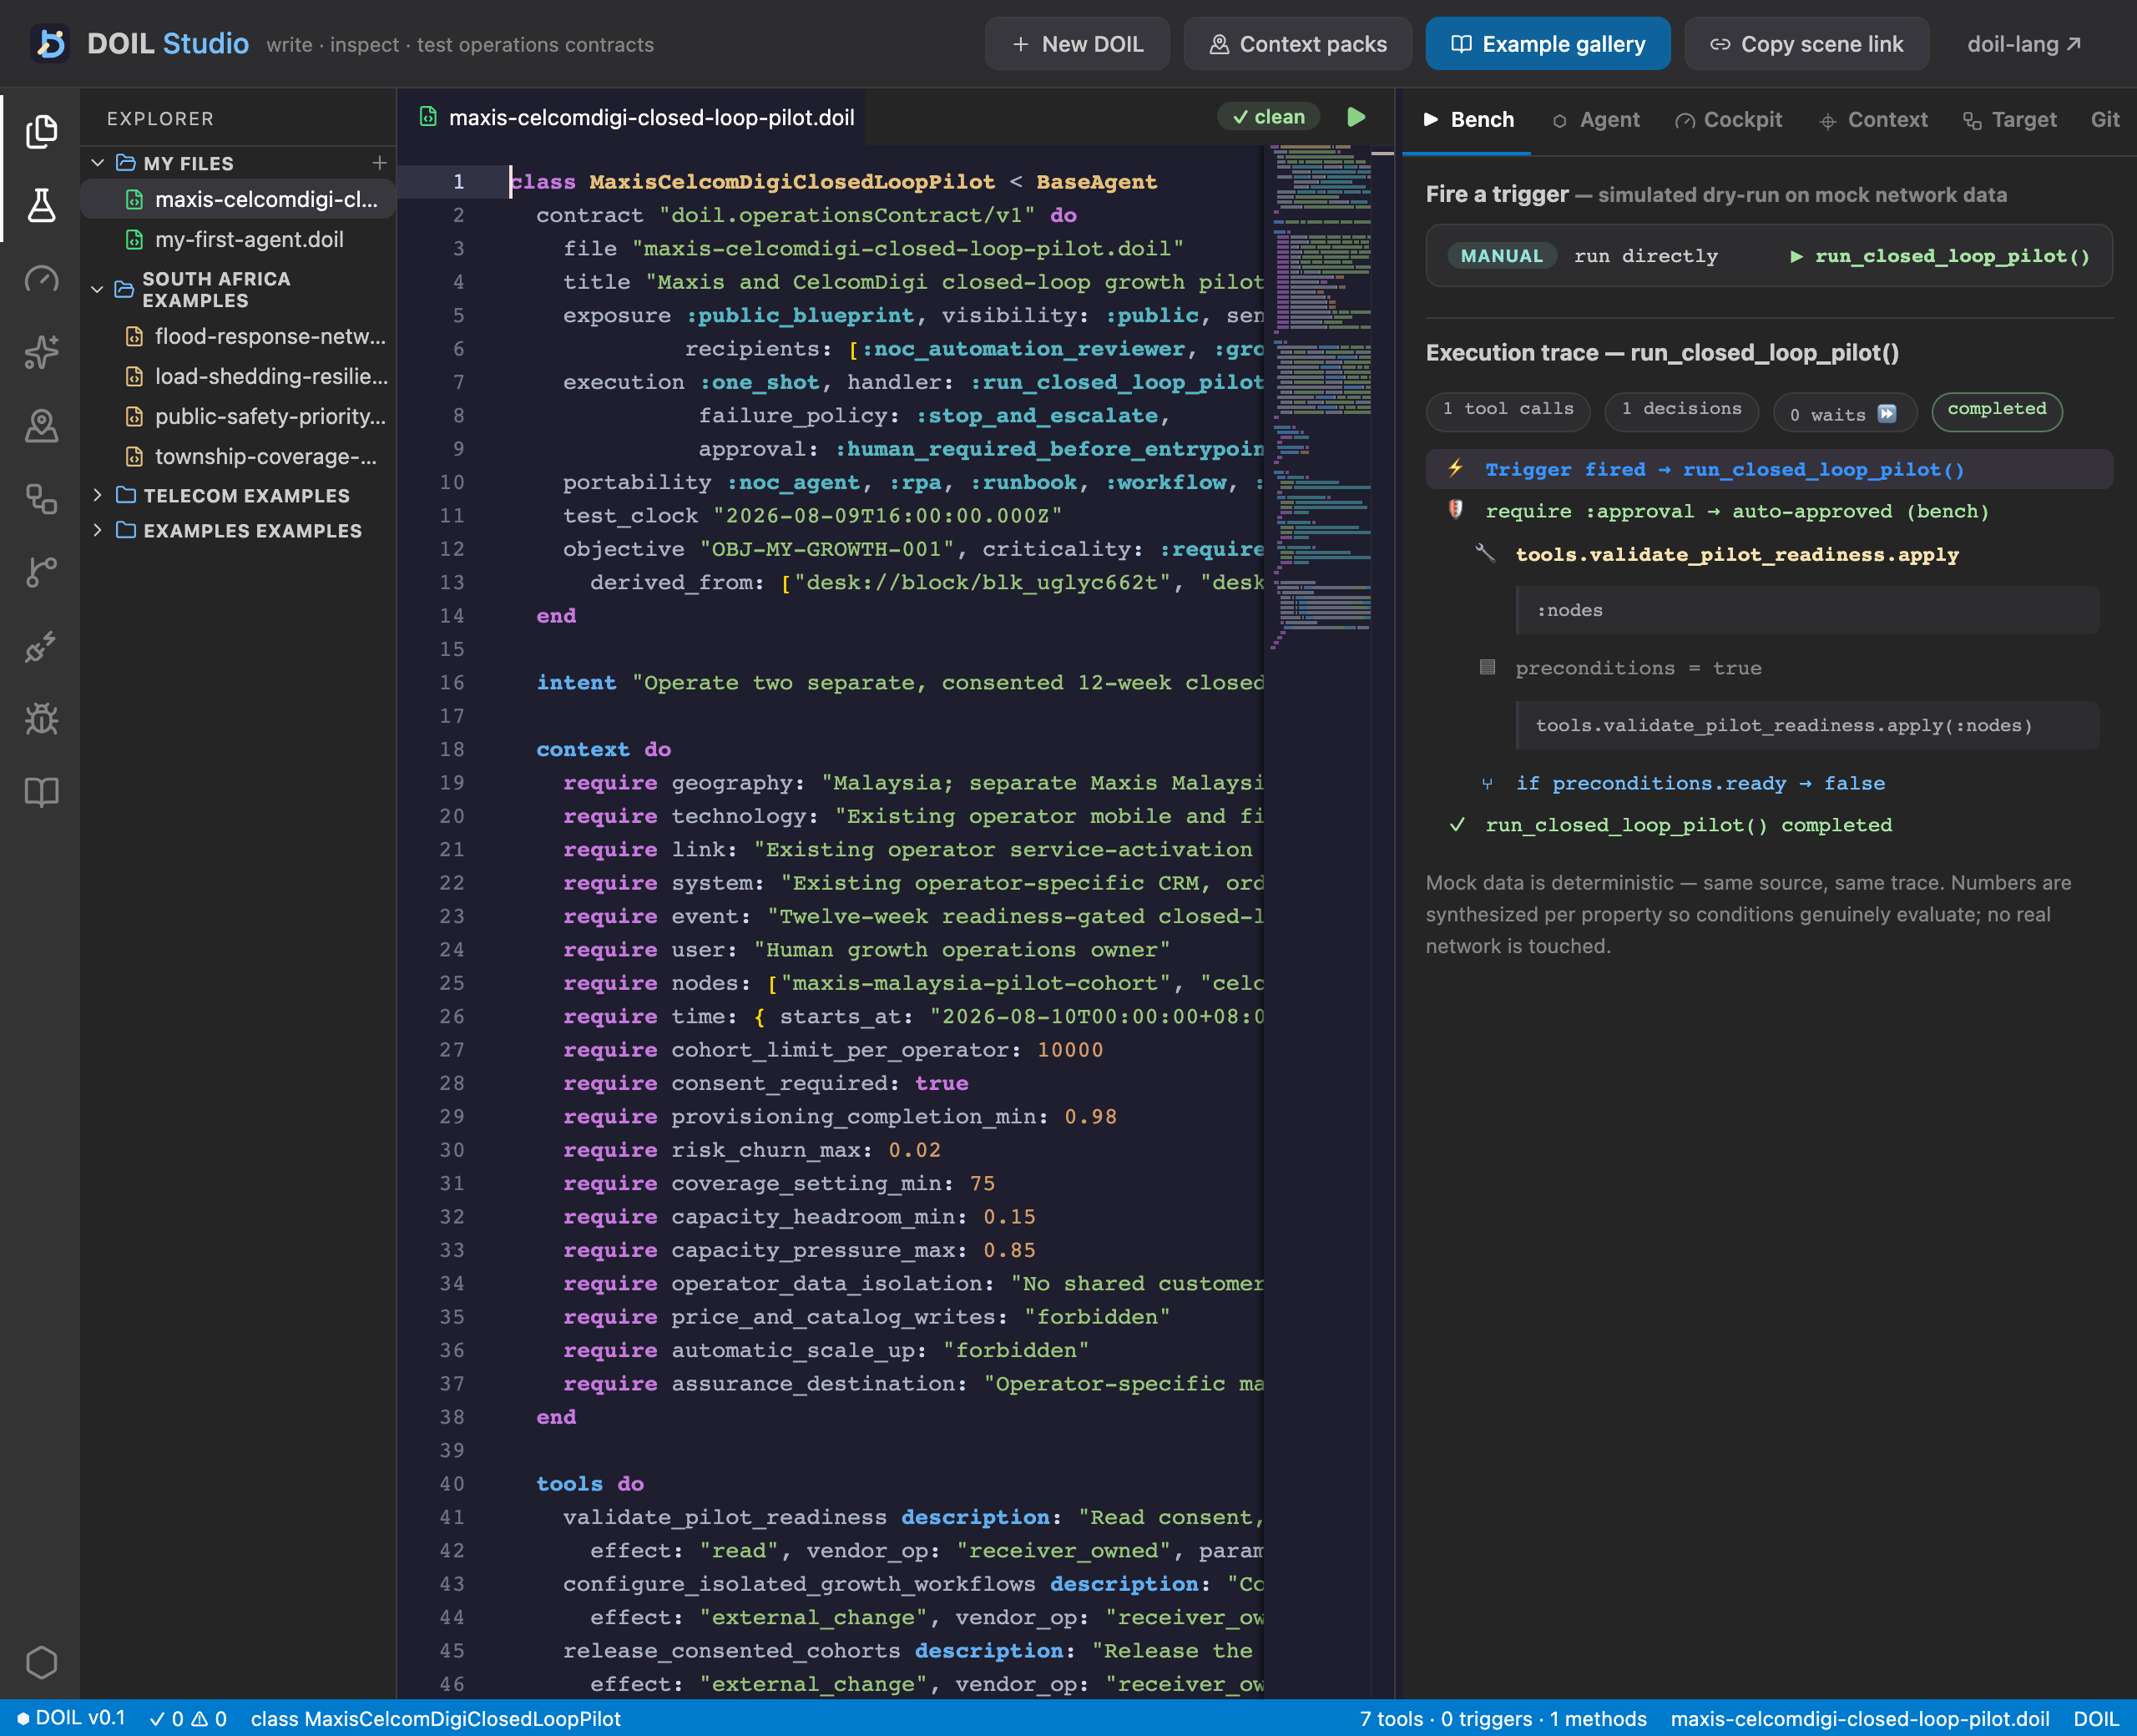This screenshot has width=2137, height=1736.
Task: Follow the doil-lang external link
Action: point(2024,44)
